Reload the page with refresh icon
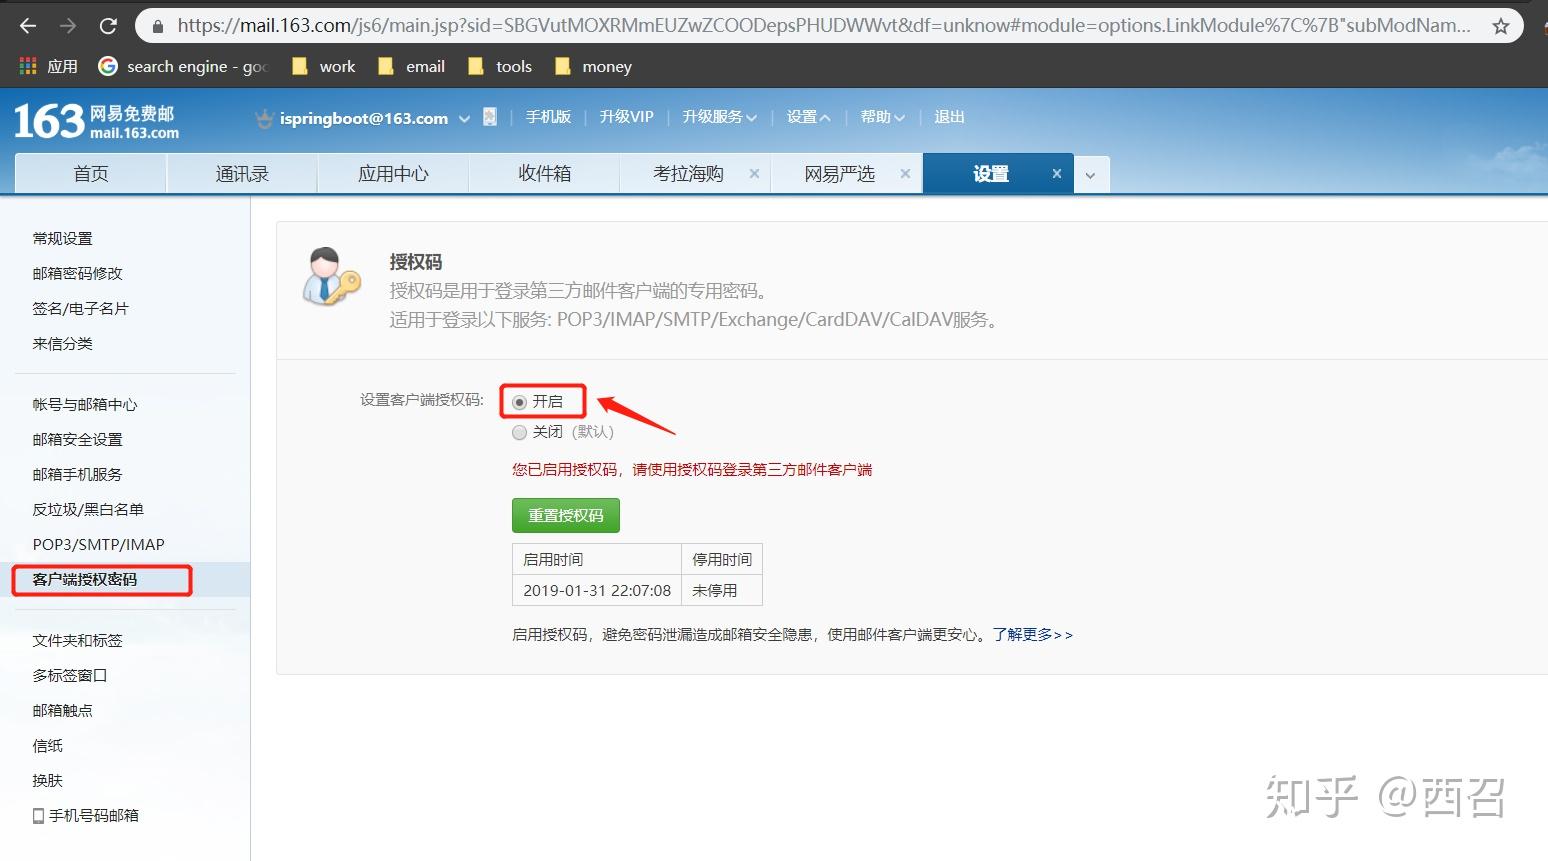This screenshot has height=861, width=1548. pyautogui.click(x=108, y=26)
